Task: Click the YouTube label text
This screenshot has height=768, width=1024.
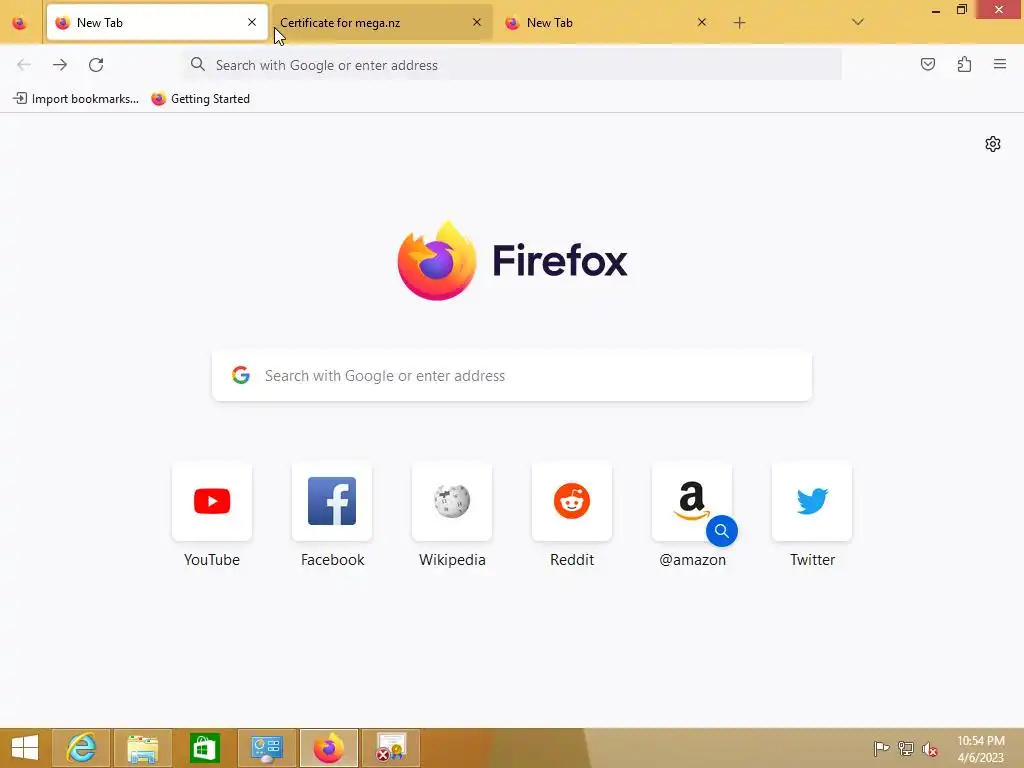Action: (212, 560)
